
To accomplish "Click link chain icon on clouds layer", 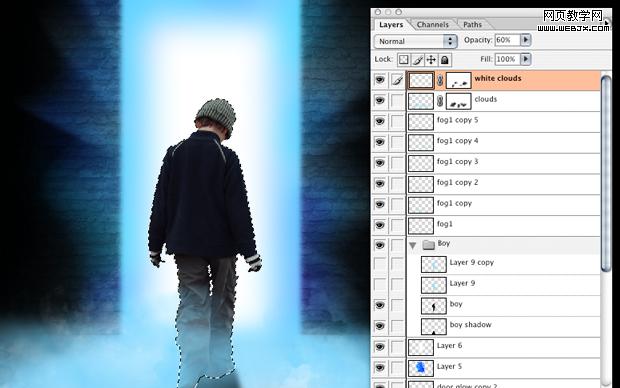I will (x=440, y=101).
